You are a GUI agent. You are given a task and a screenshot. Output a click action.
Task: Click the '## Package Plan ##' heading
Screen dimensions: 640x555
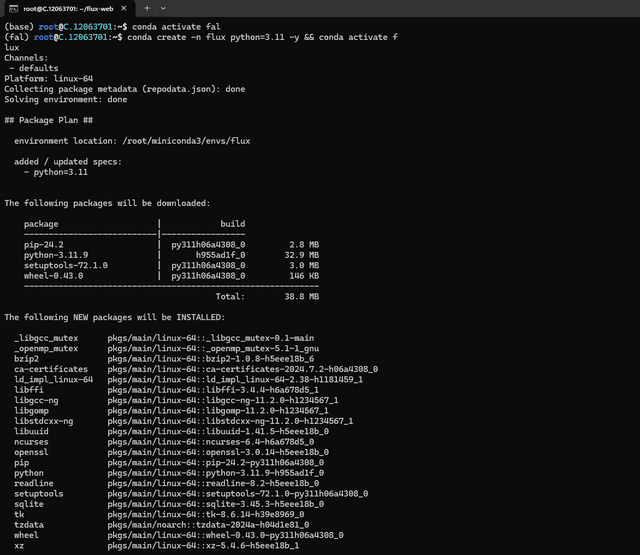point(49,120)
